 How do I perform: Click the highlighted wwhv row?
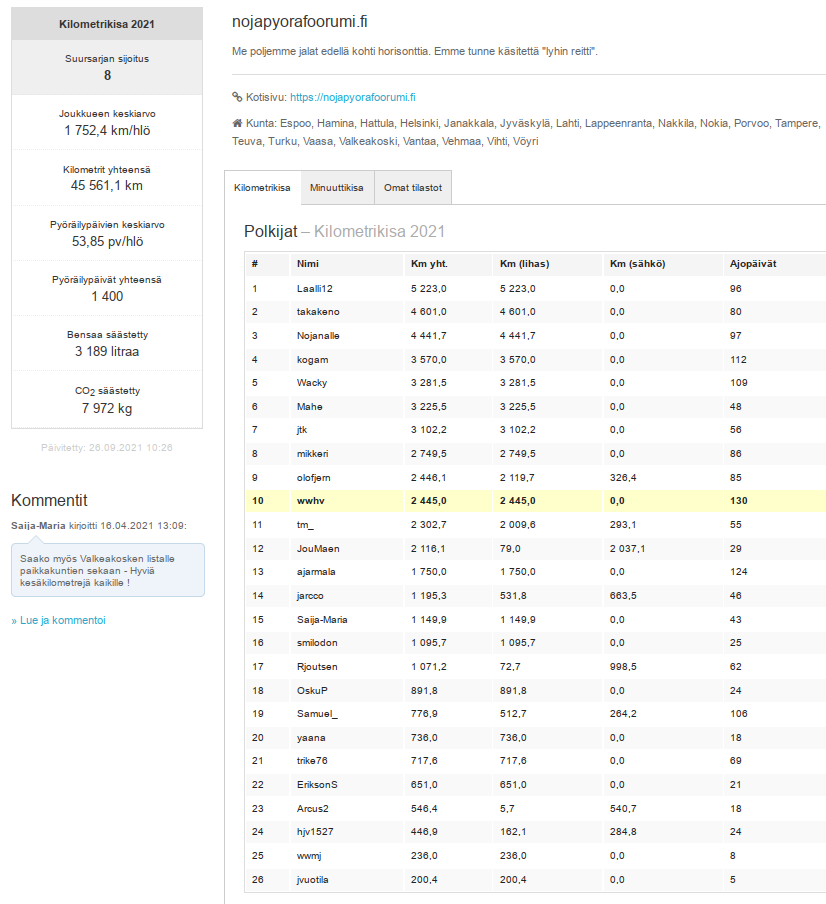pos(535,501)
